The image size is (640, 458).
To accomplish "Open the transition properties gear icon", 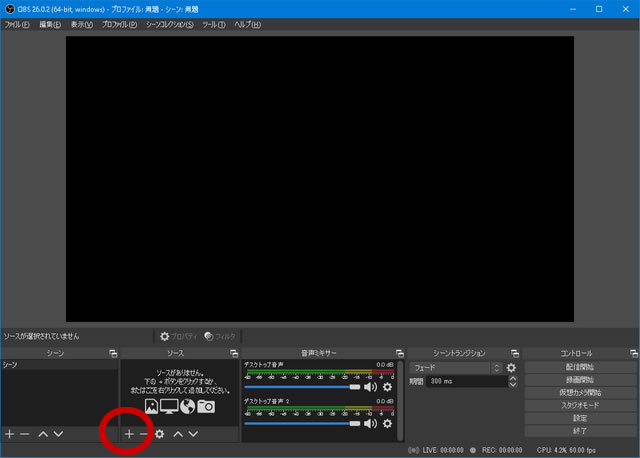I will [x=511, y=368].
